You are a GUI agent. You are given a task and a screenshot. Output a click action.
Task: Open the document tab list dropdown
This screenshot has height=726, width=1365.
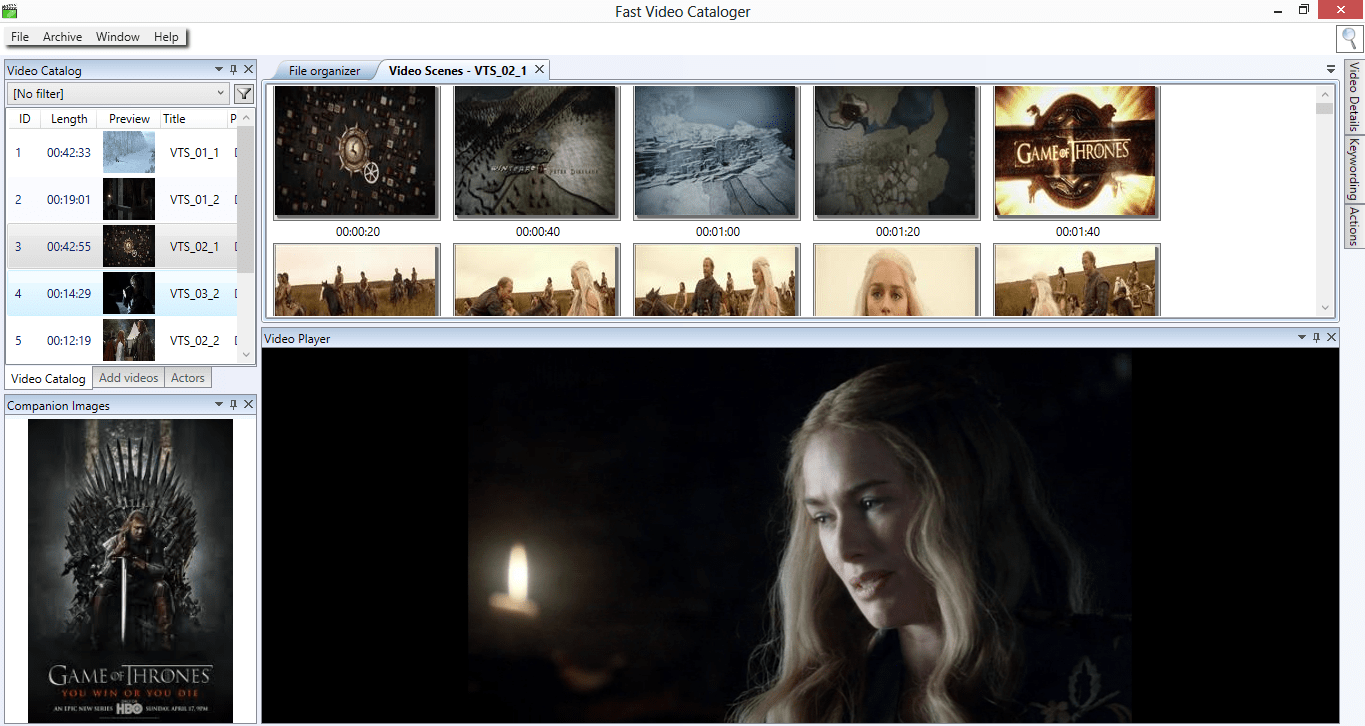pos(1331,70)
